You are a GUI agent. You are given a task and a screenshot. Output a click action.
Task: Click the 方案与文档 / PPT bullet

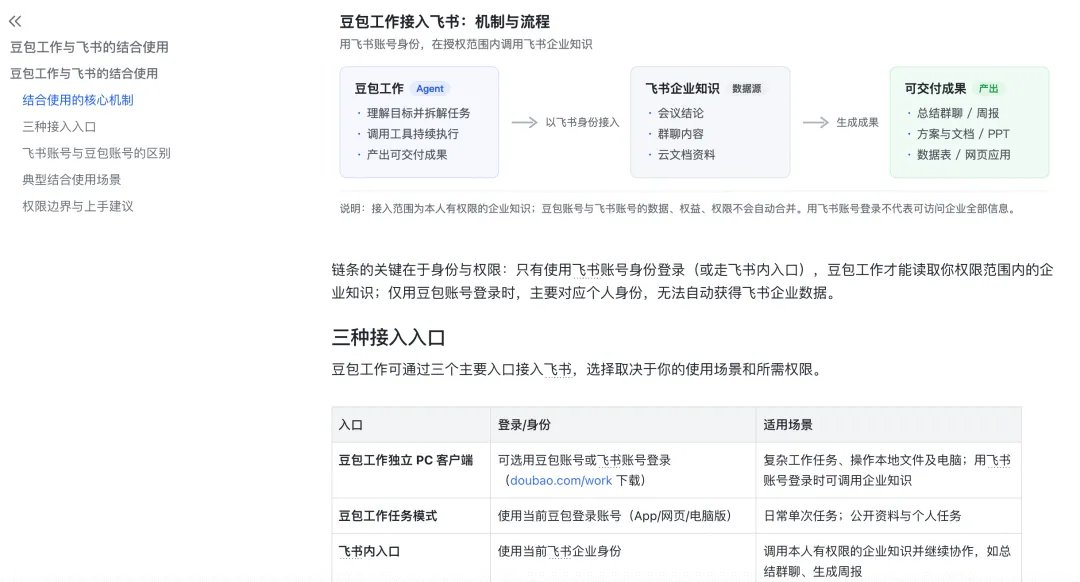(x=963, y=134)
